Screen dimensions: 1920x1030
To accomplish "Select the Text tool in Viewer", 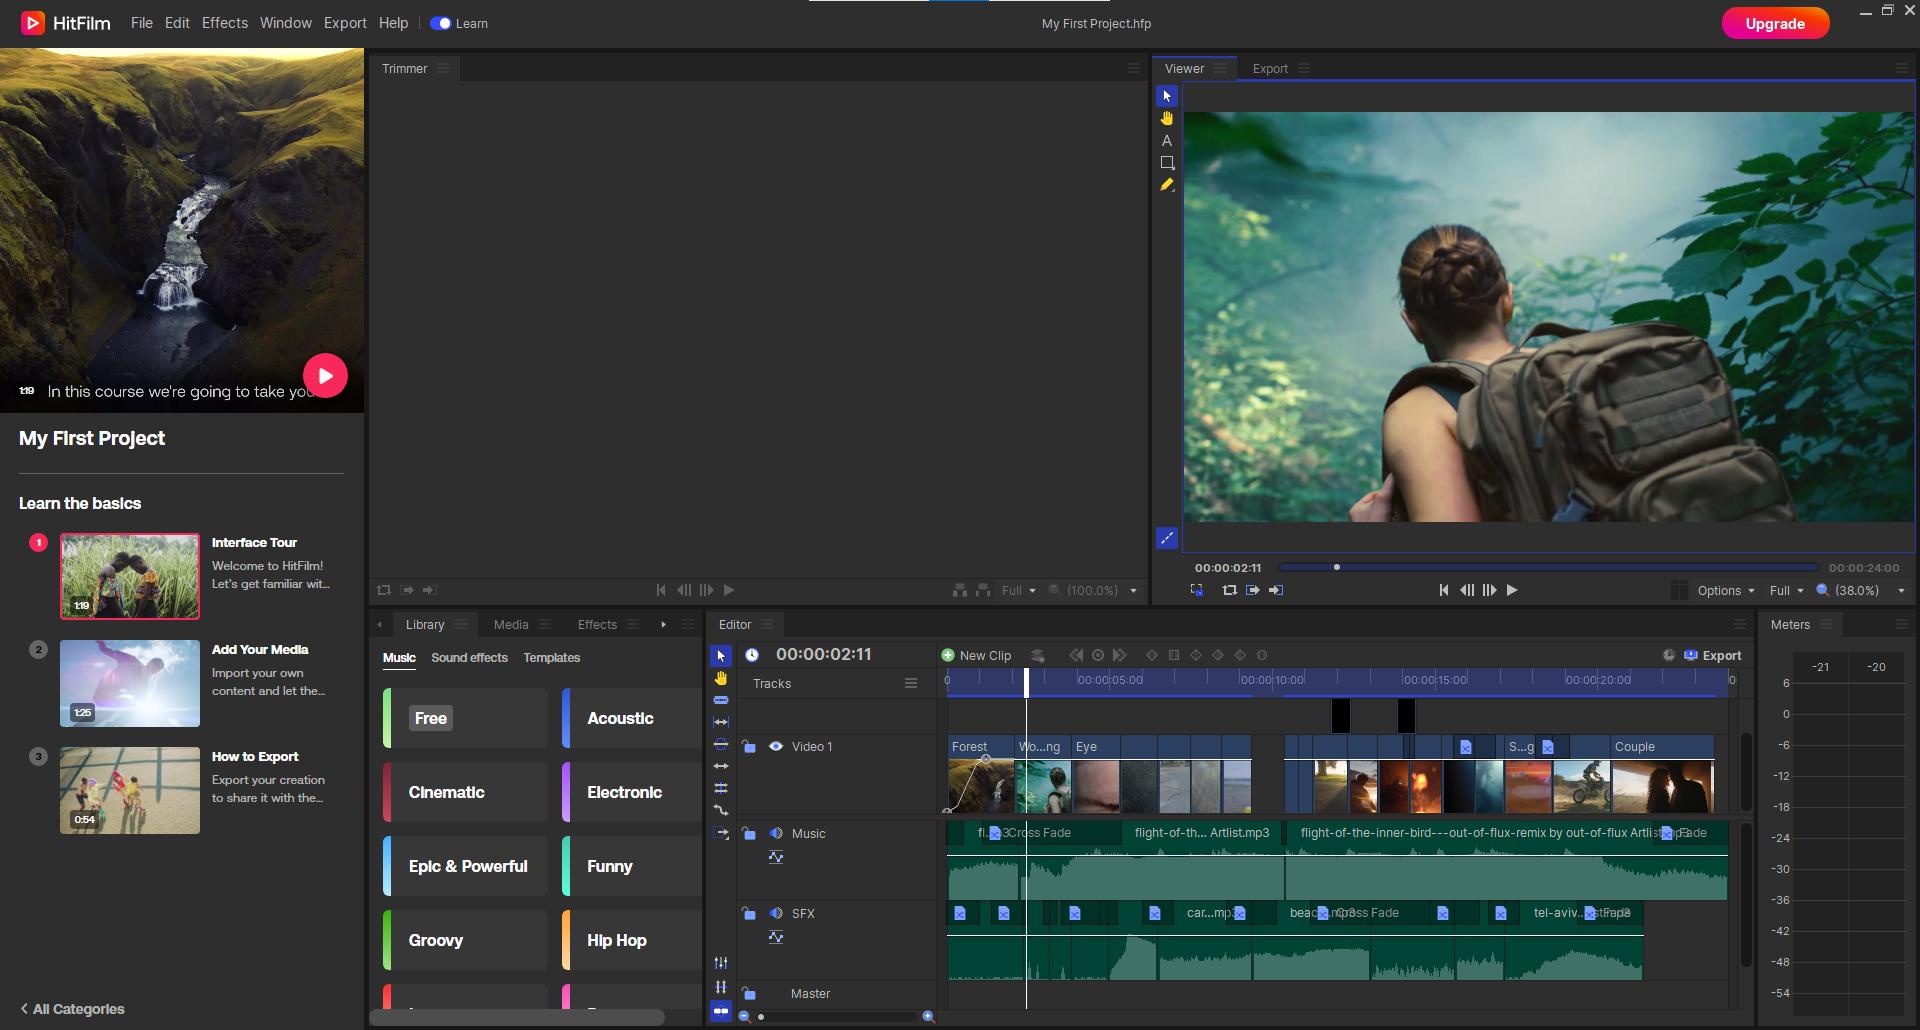I will (x=1166, y=141).
